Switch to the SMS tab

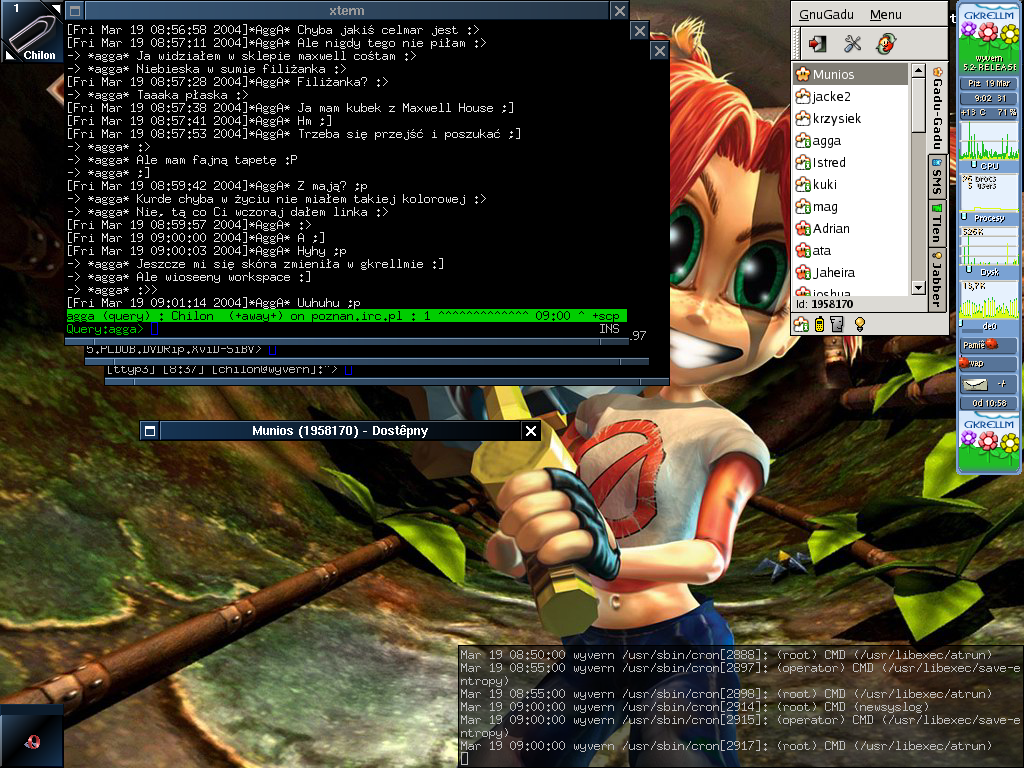[937, 176]
